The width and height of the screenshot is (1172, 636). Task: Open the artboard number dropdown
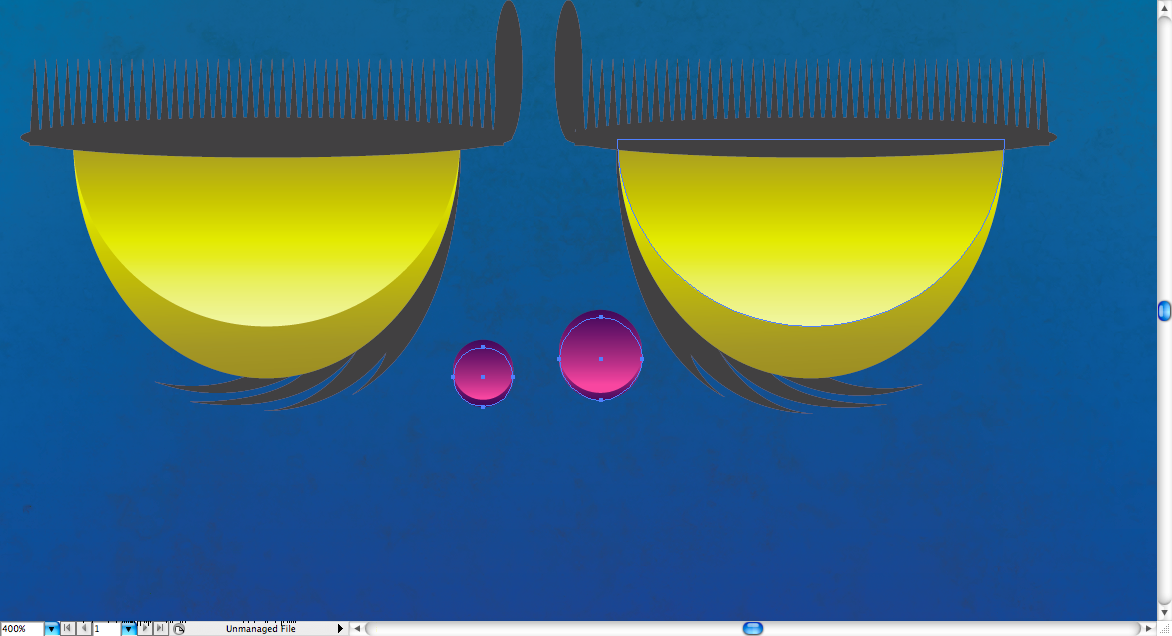pos(128,629)
